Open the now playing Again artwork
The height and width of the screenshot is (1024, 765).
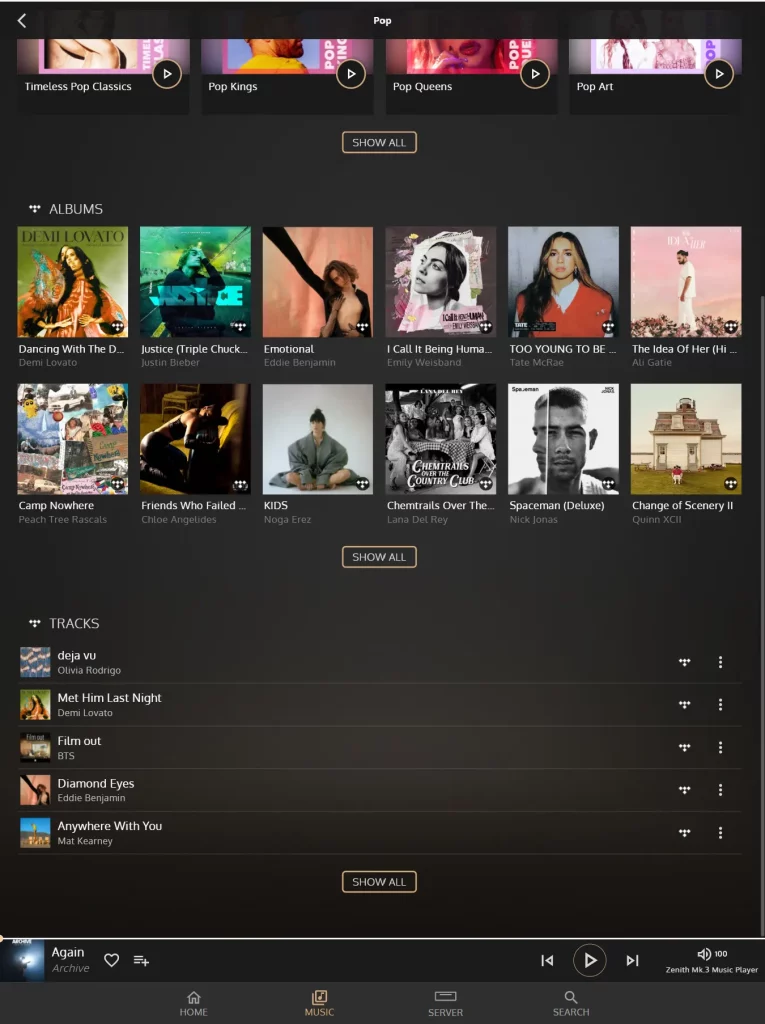pos(22,960)
